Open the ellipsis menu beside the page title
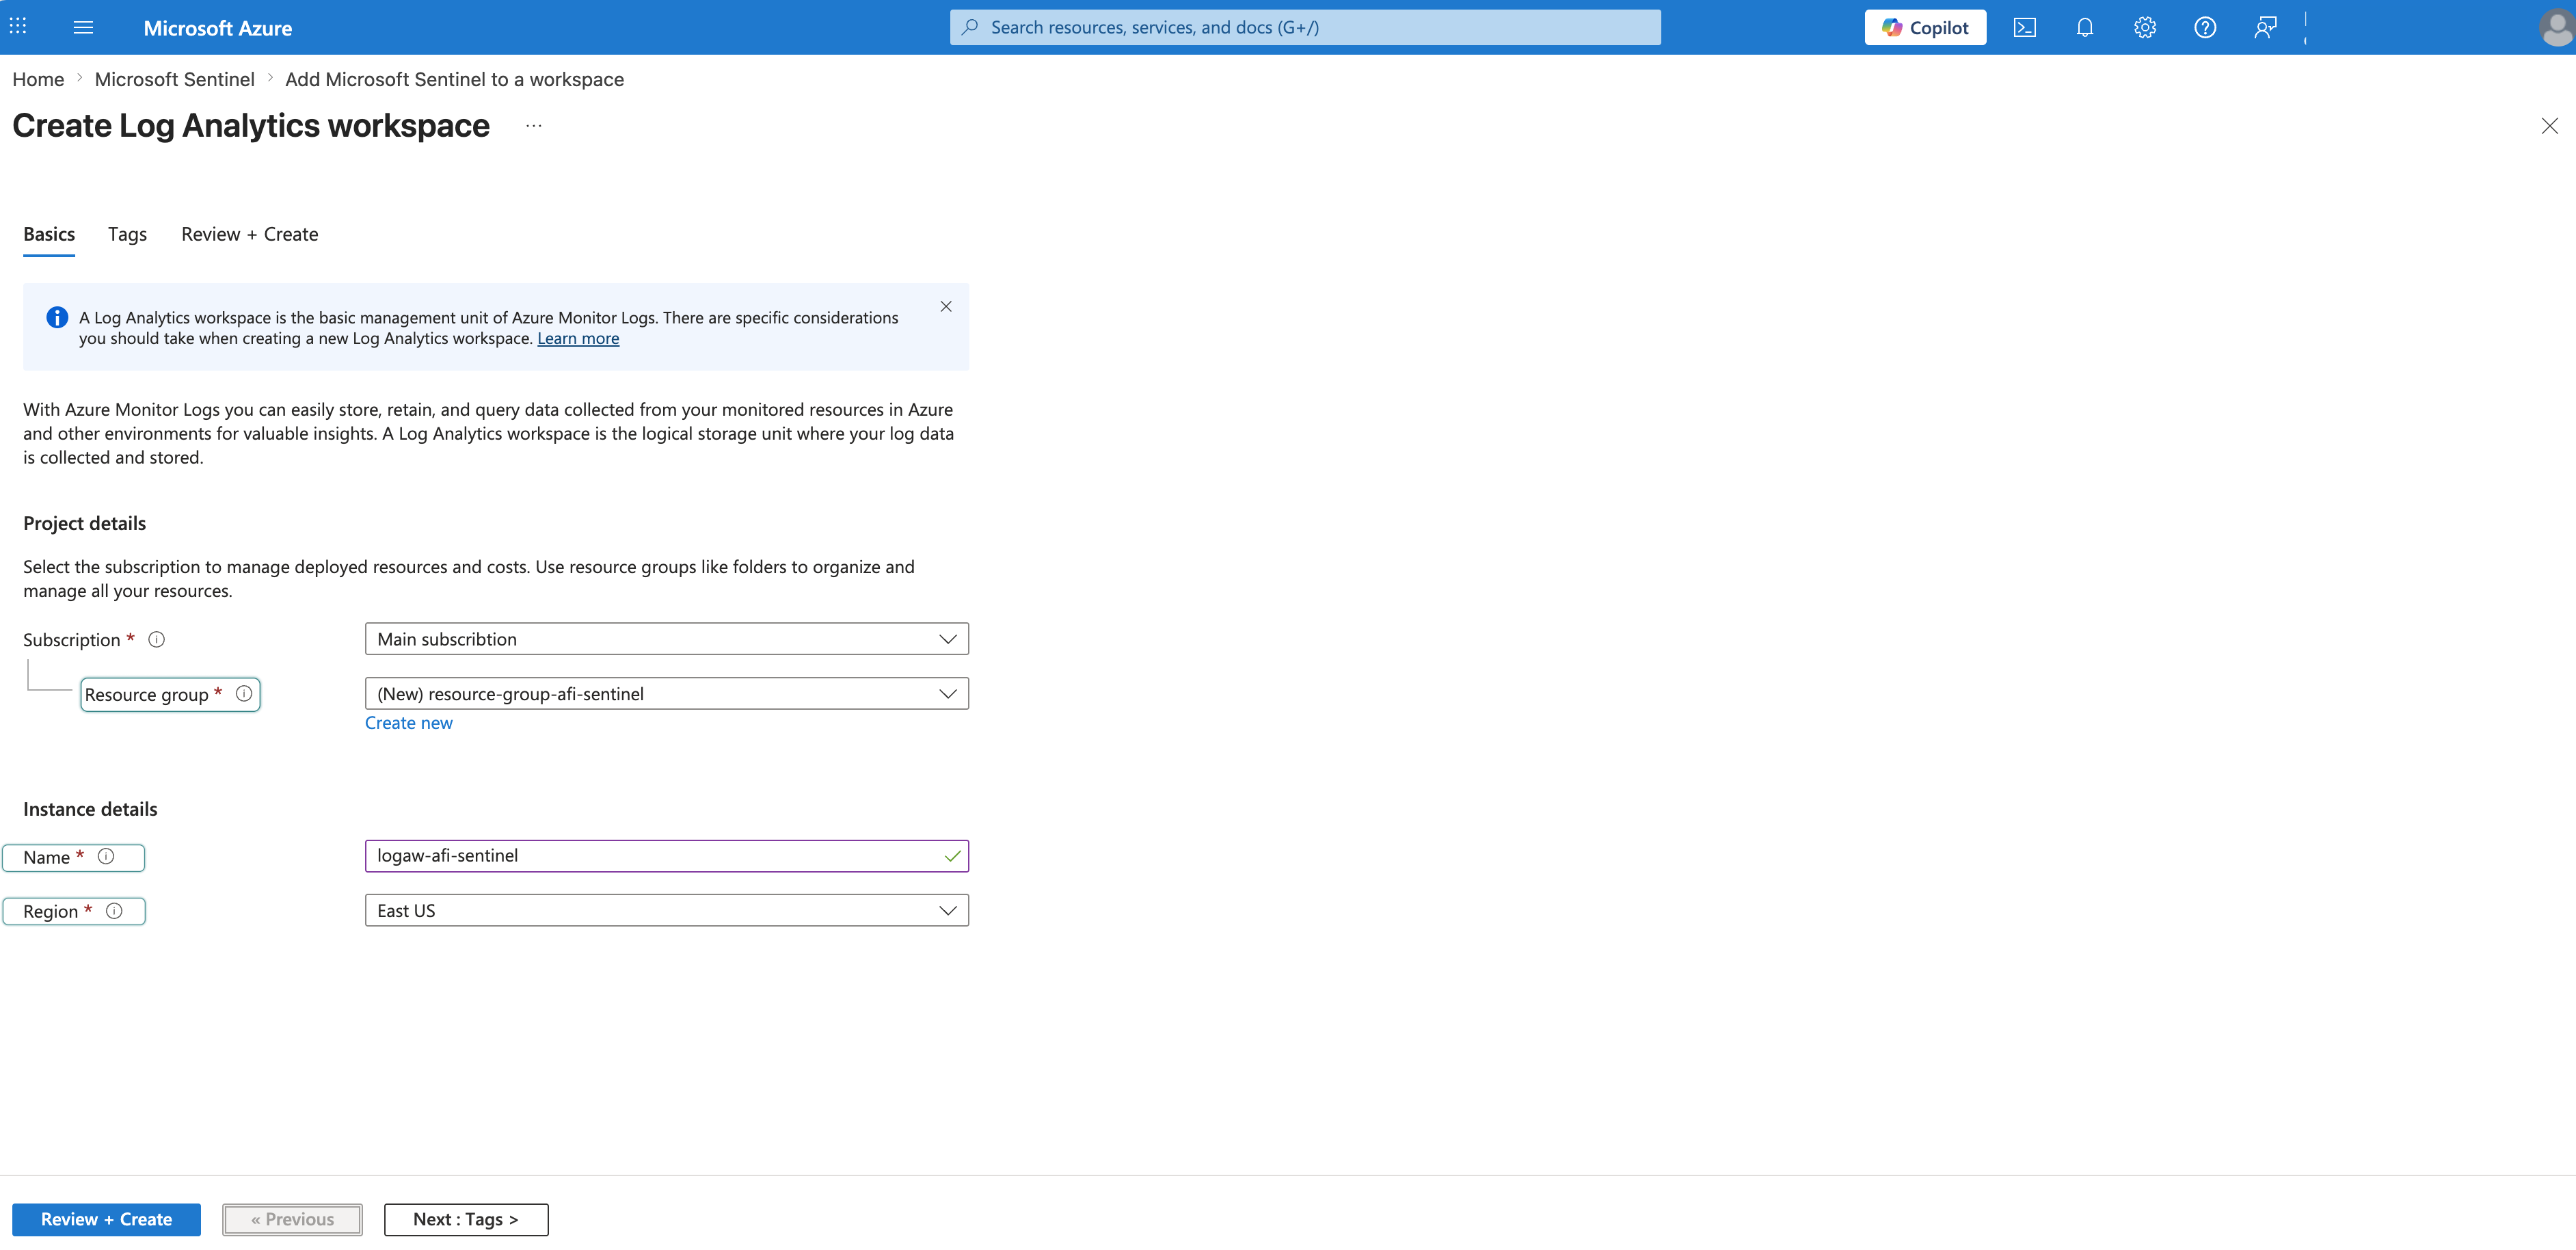Viewport: 2576px width, 1250px height. tap(534, 126)
